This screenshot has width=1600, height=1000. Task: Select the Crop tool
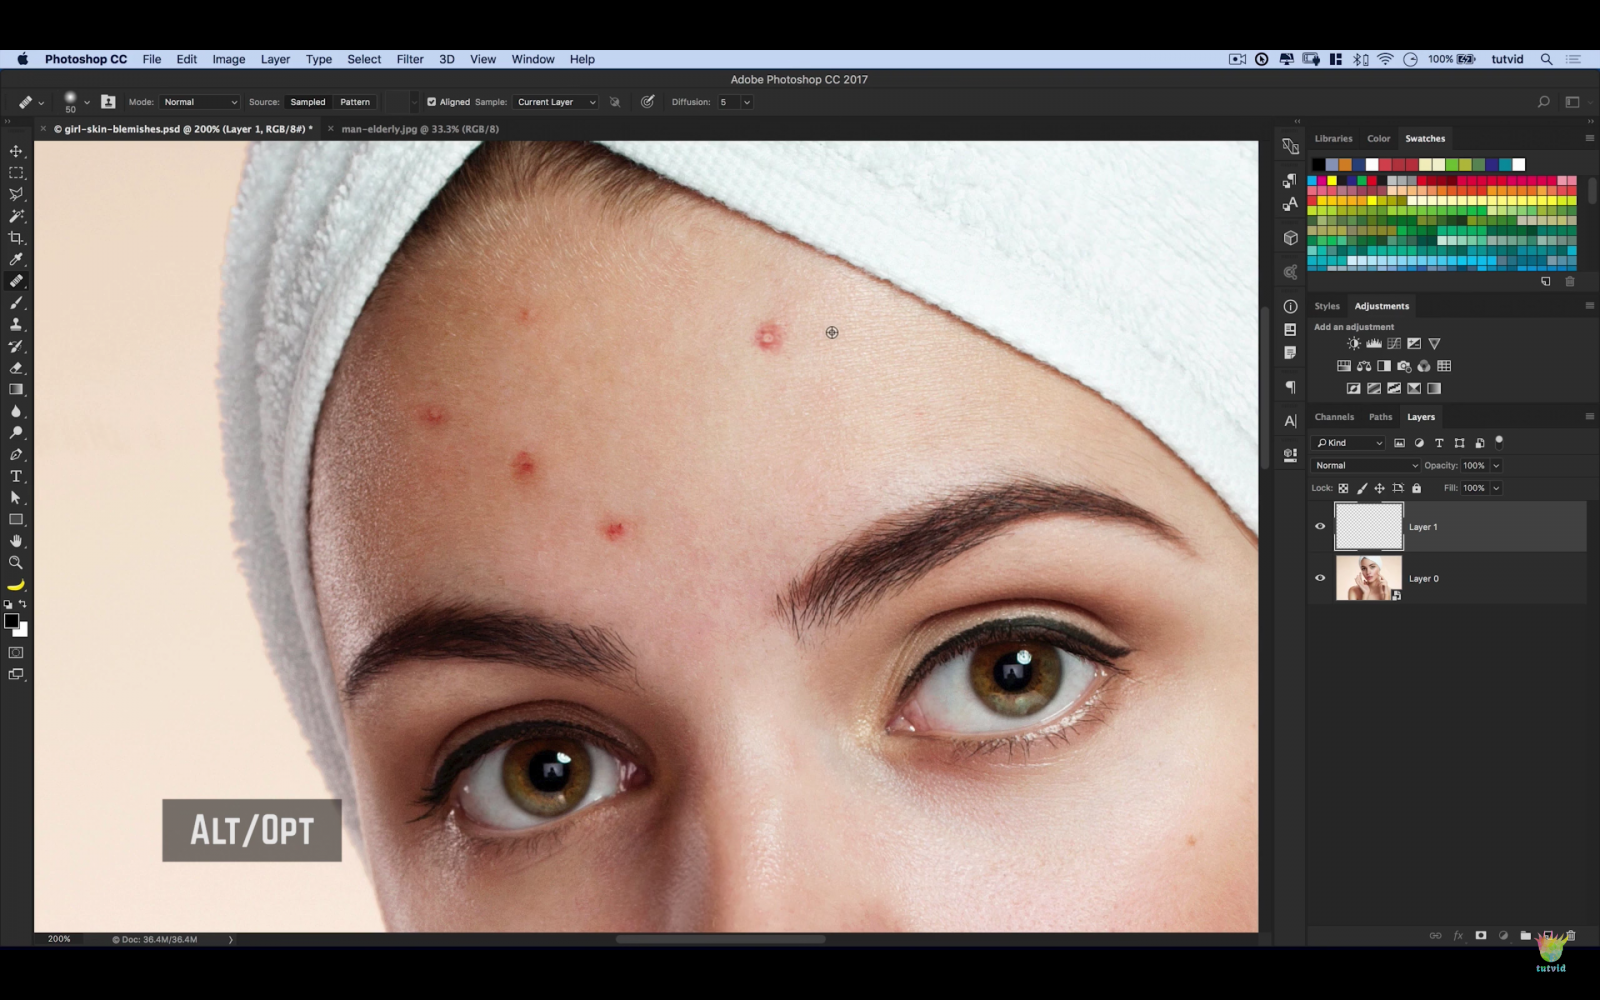16,238
